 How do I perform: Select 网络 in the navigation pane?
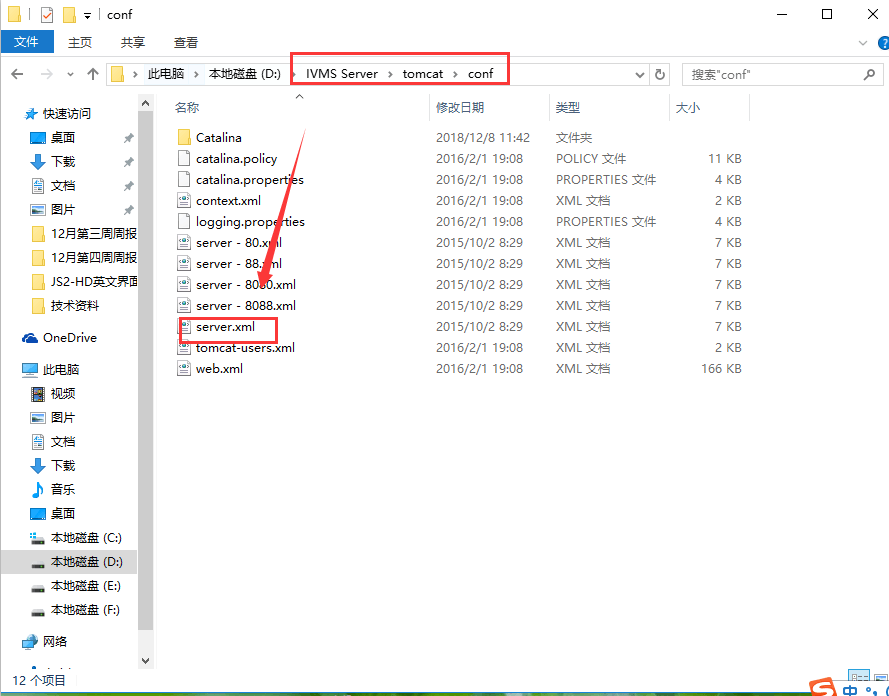(55, 642)
